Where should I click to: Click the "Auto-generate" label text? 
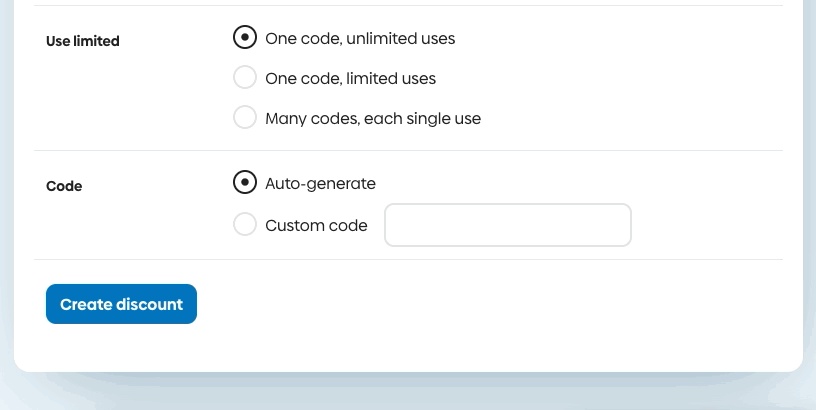320,183
